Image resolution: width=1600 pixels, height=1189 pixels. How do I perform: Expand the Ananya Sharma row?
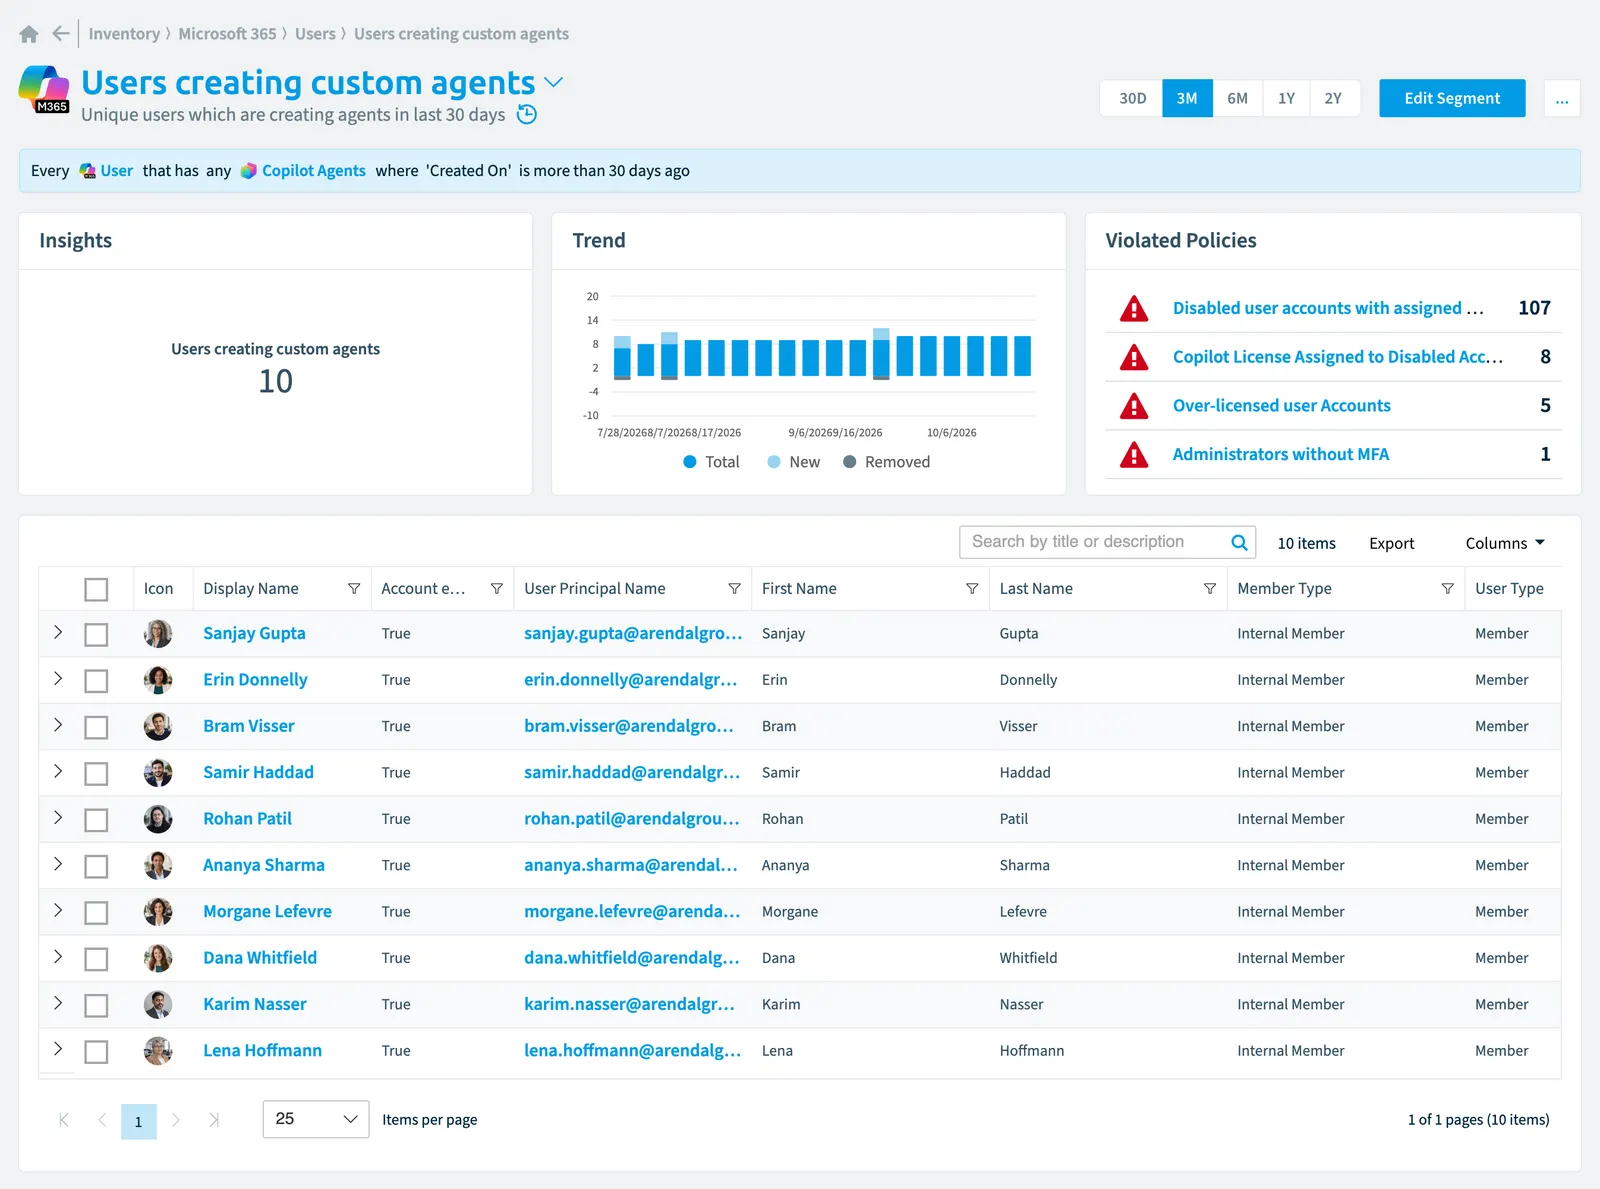coord(58,864)
